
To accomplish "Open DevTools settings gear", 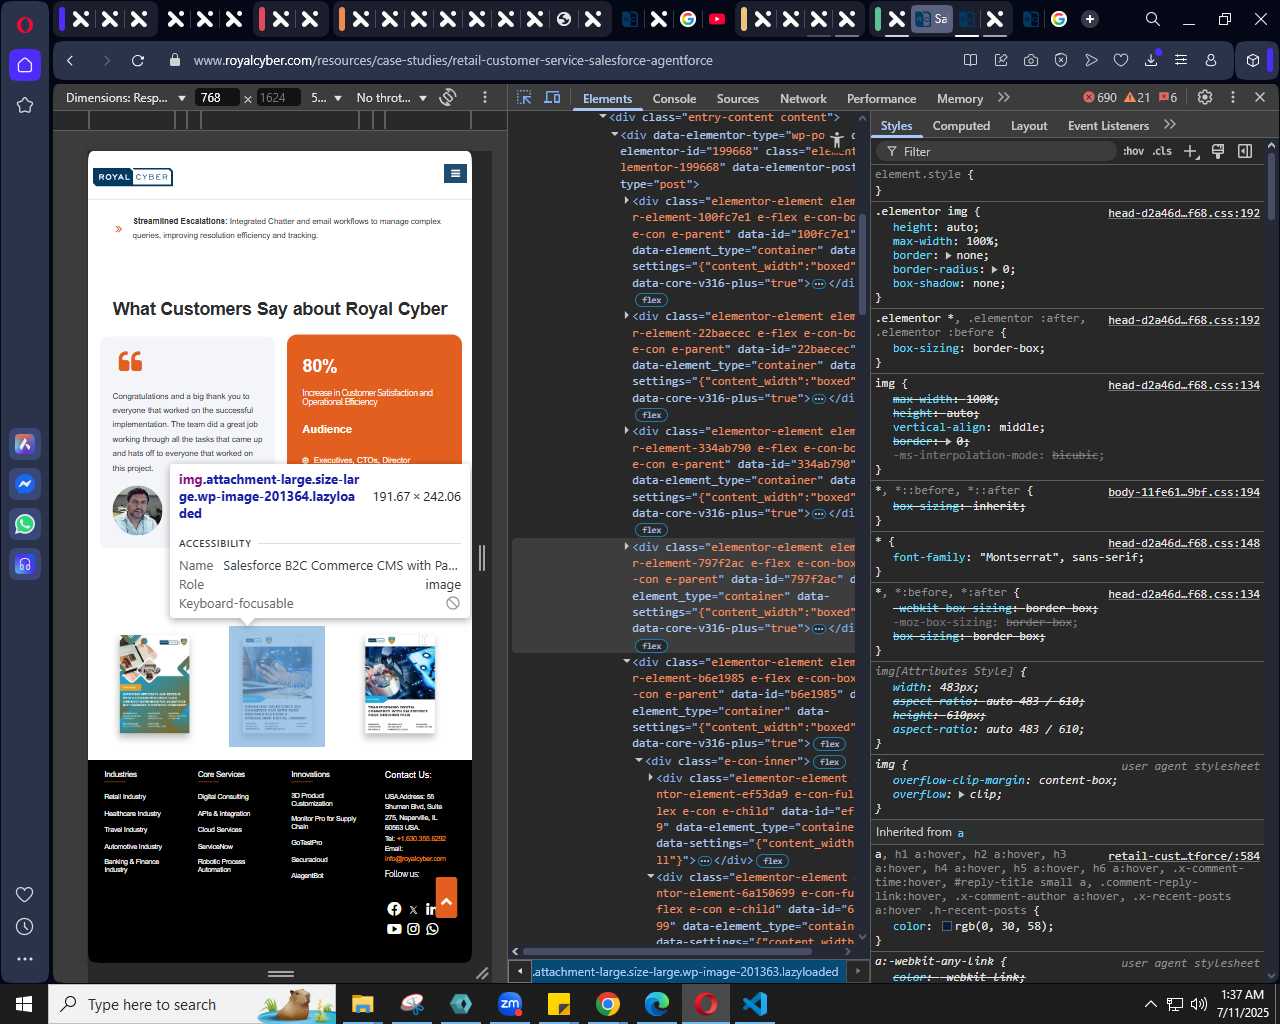I will (1205, 98).
